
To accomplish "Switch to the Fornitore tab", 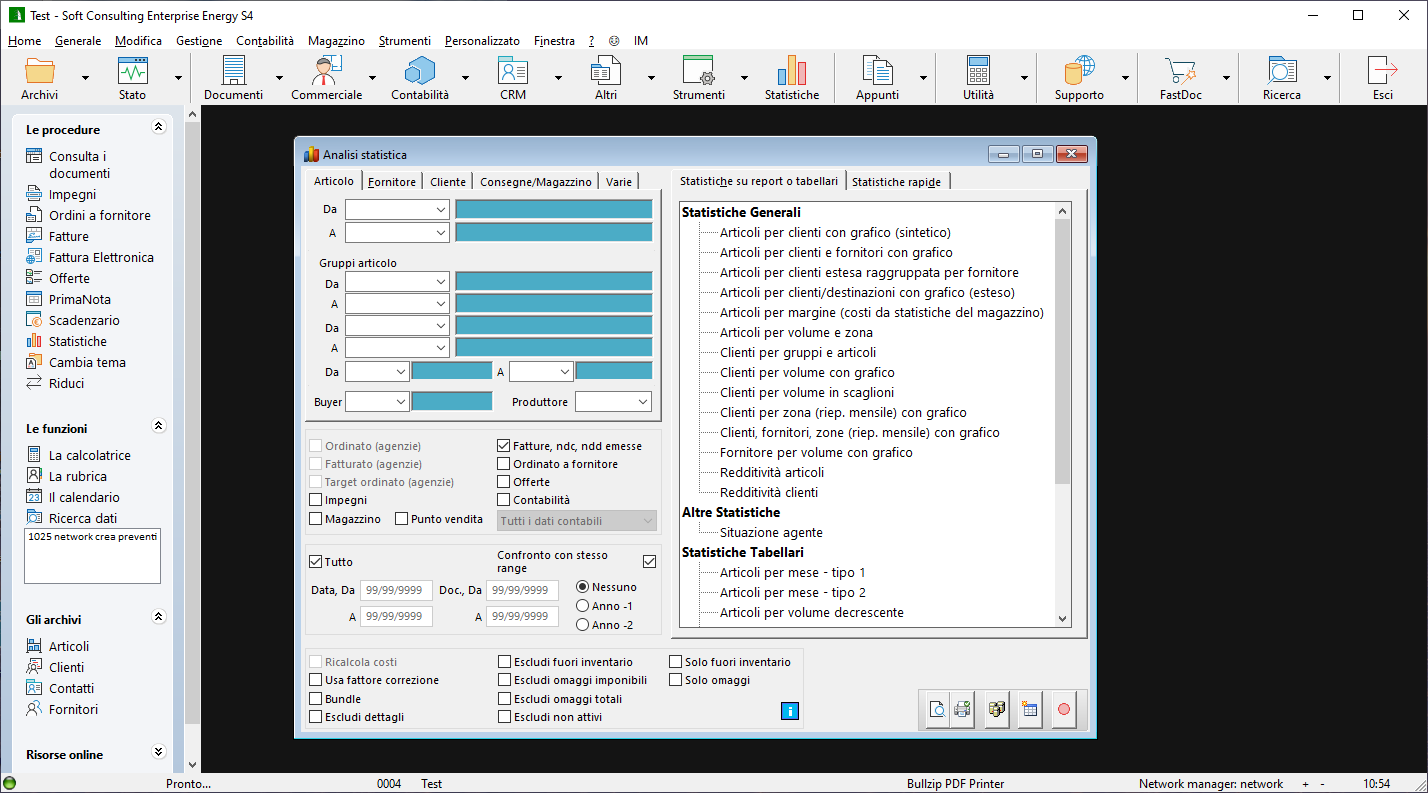I will coord(391,182).
